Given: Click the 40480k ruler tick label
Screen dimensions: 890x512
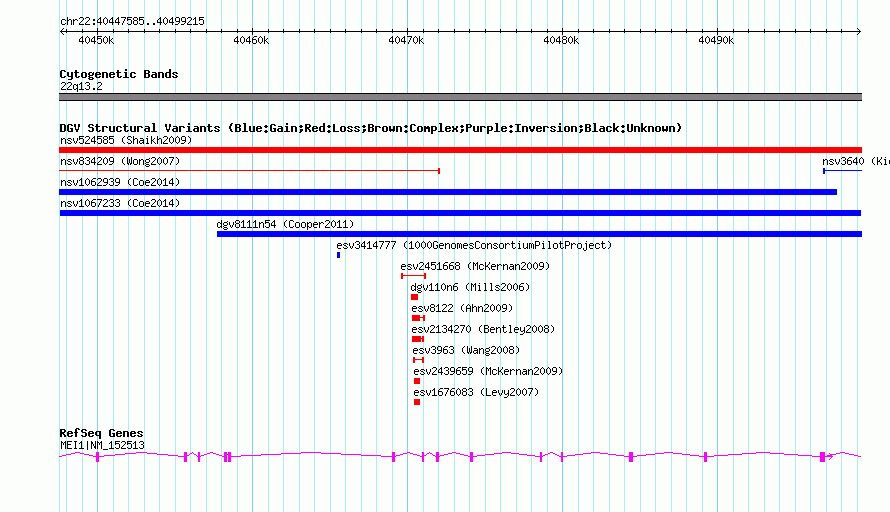Looking at the screenshot, I should pyautogui.click(x=561, y=40).
